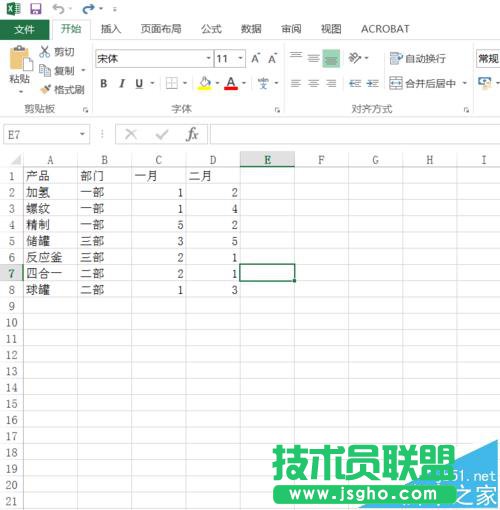Open the 文件 file tab
Image resolution: width=500 pixels, height=510 pixels.
click(x=24, y=29)
